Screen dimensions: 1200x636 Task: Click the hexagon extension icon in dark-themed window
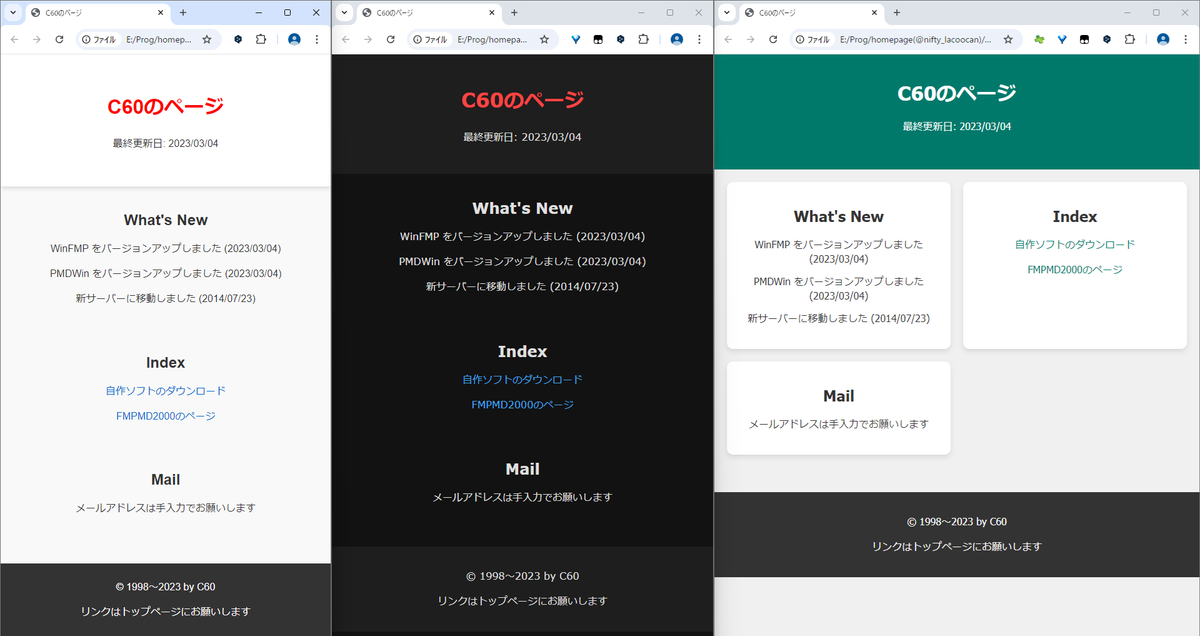click(x=620, y=39)
